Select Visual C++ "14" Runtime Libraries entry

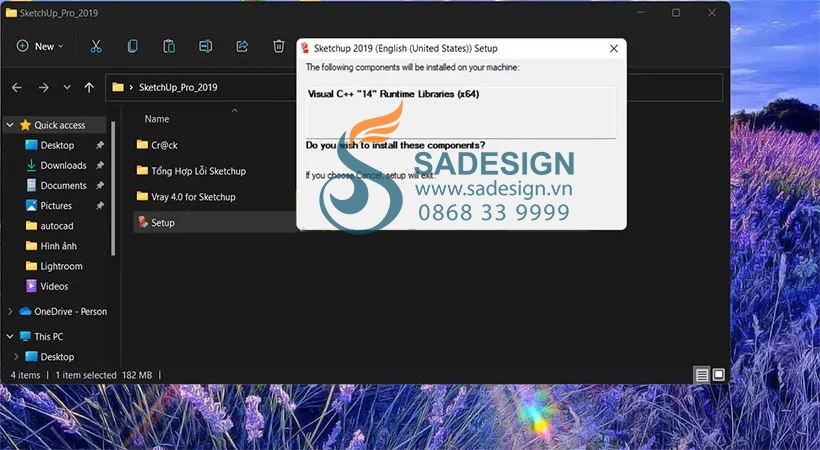point(393,94)
